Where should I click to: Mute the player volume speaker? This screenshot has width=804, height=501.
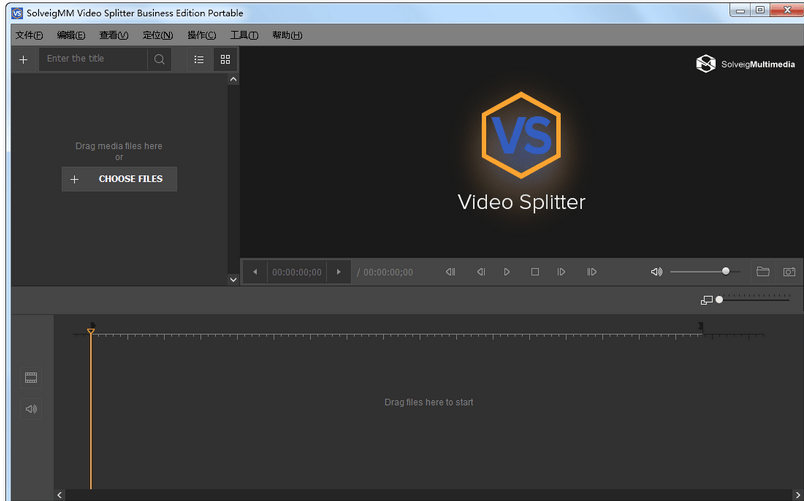(x=656, y=272)
